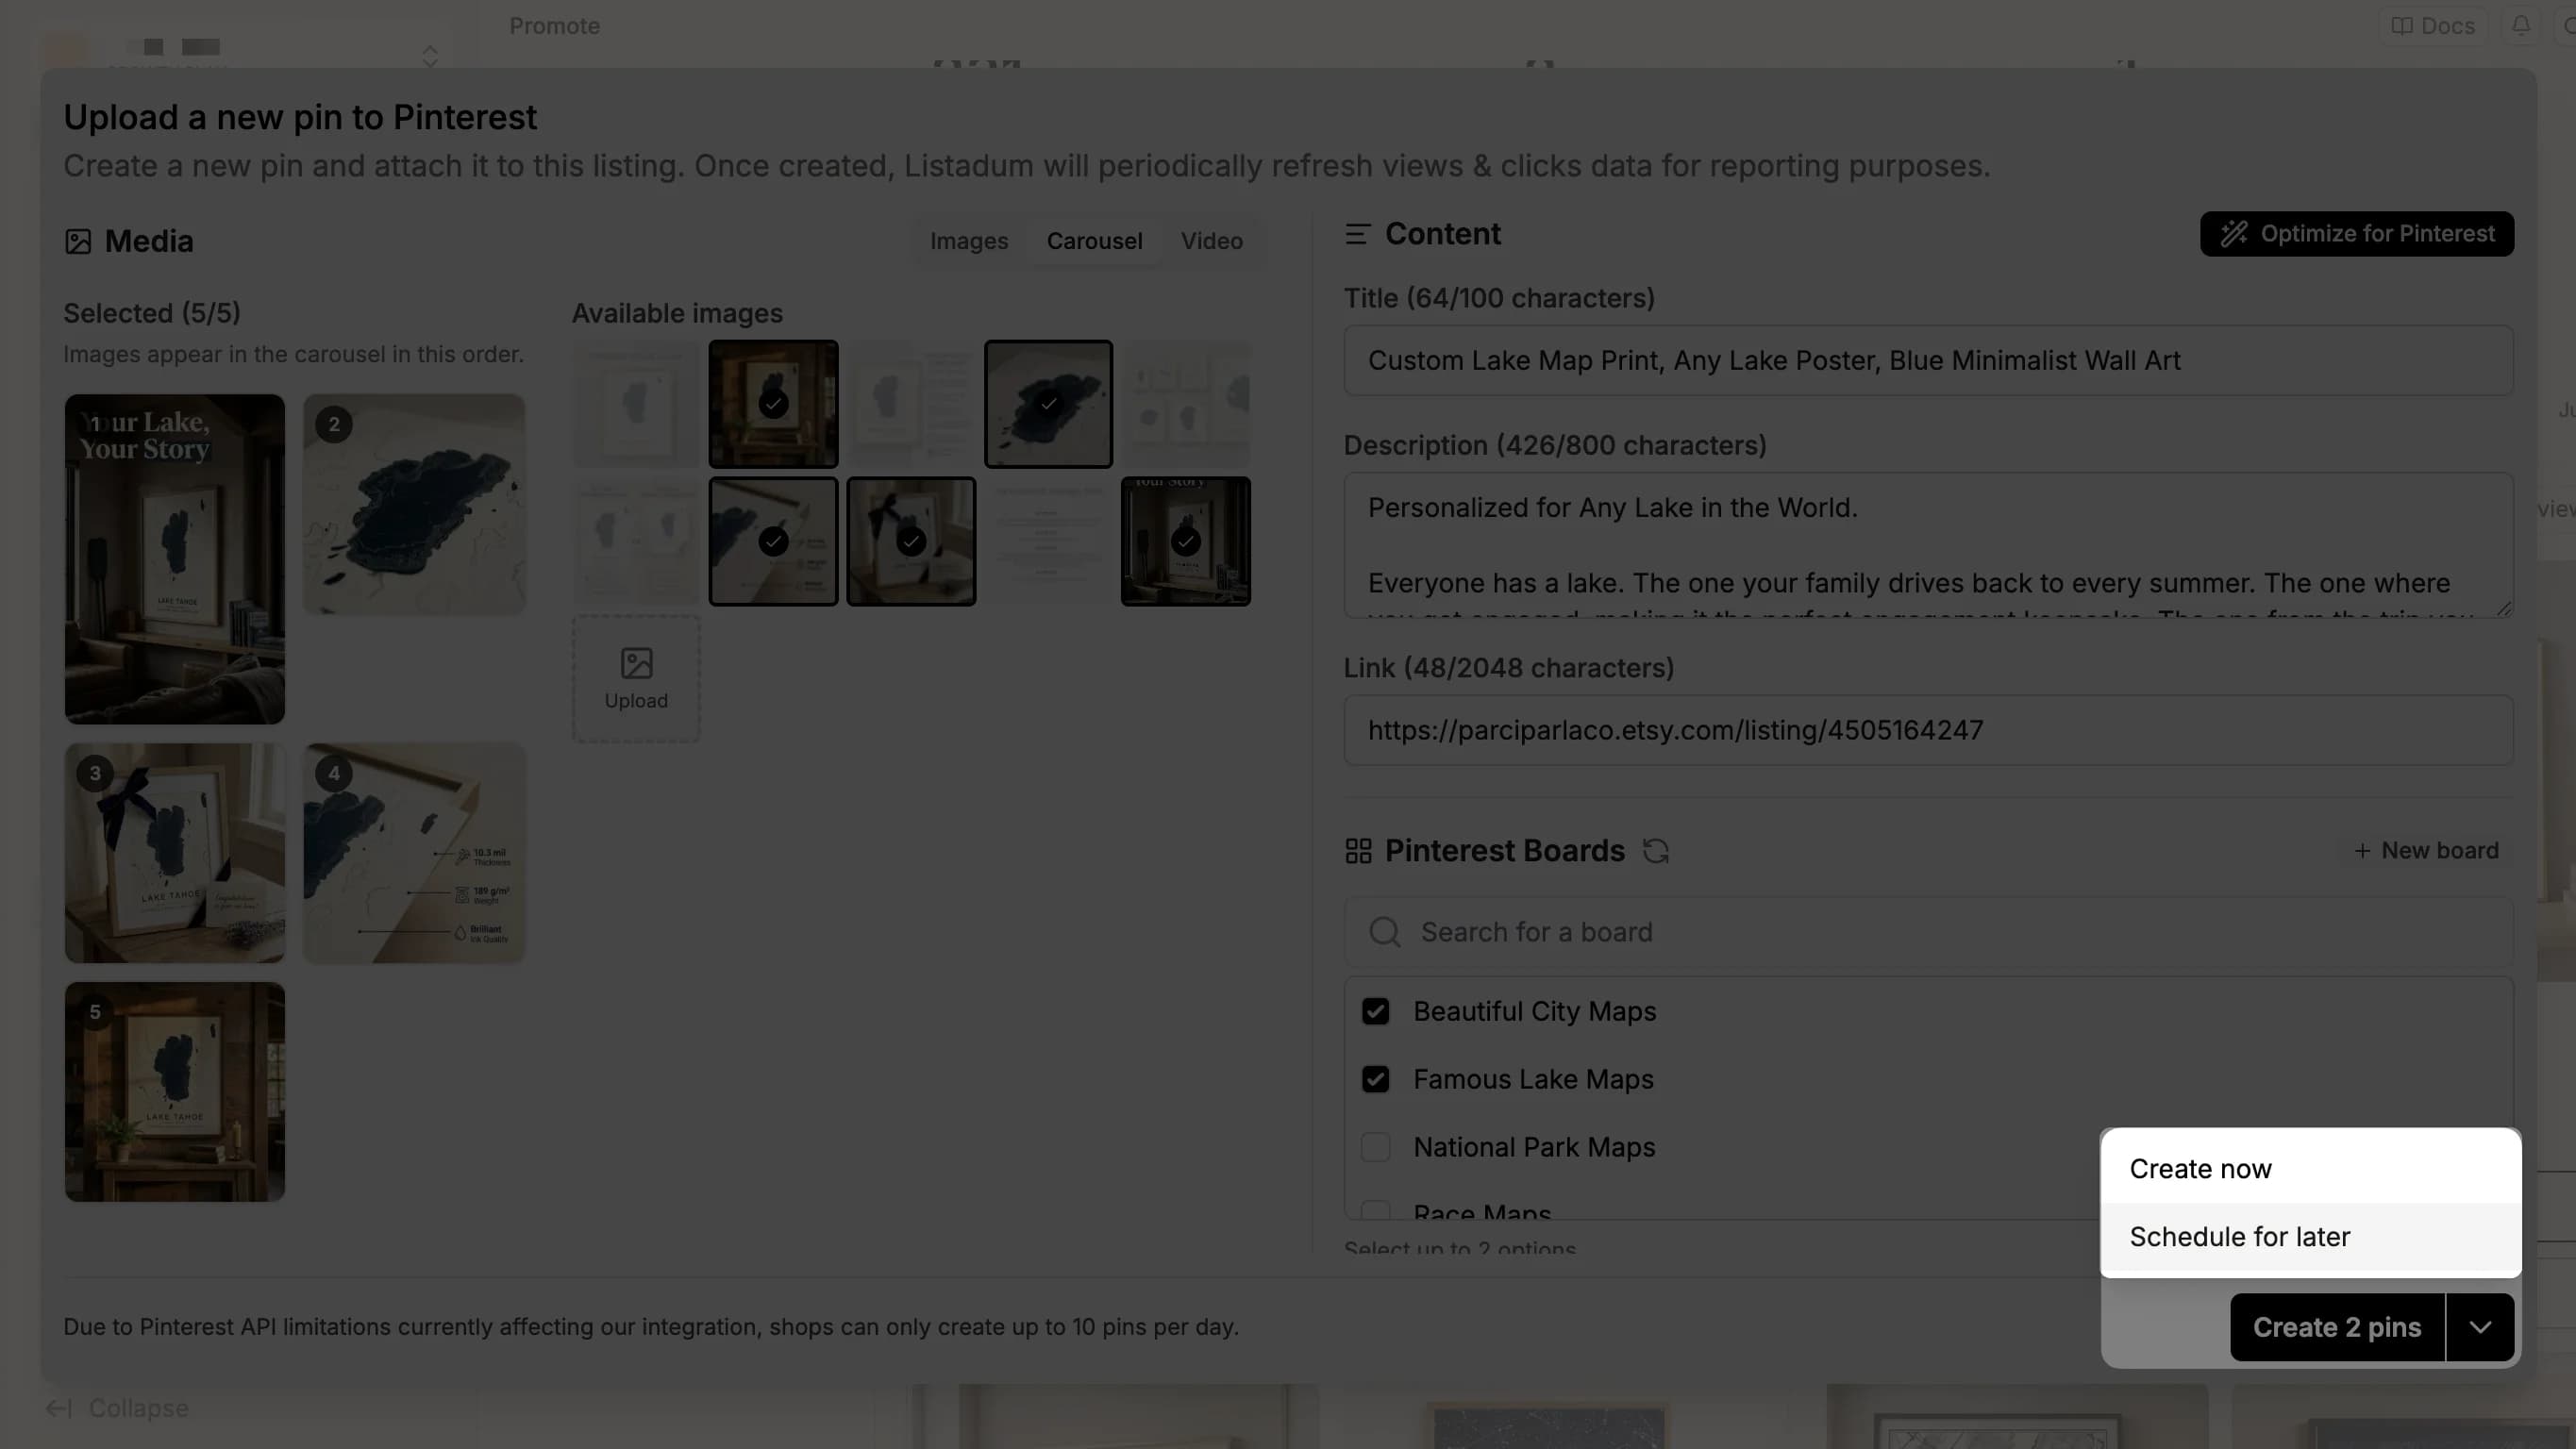Deselect the checked lake closeup available image
2576x1449 pixels.
1048,404
